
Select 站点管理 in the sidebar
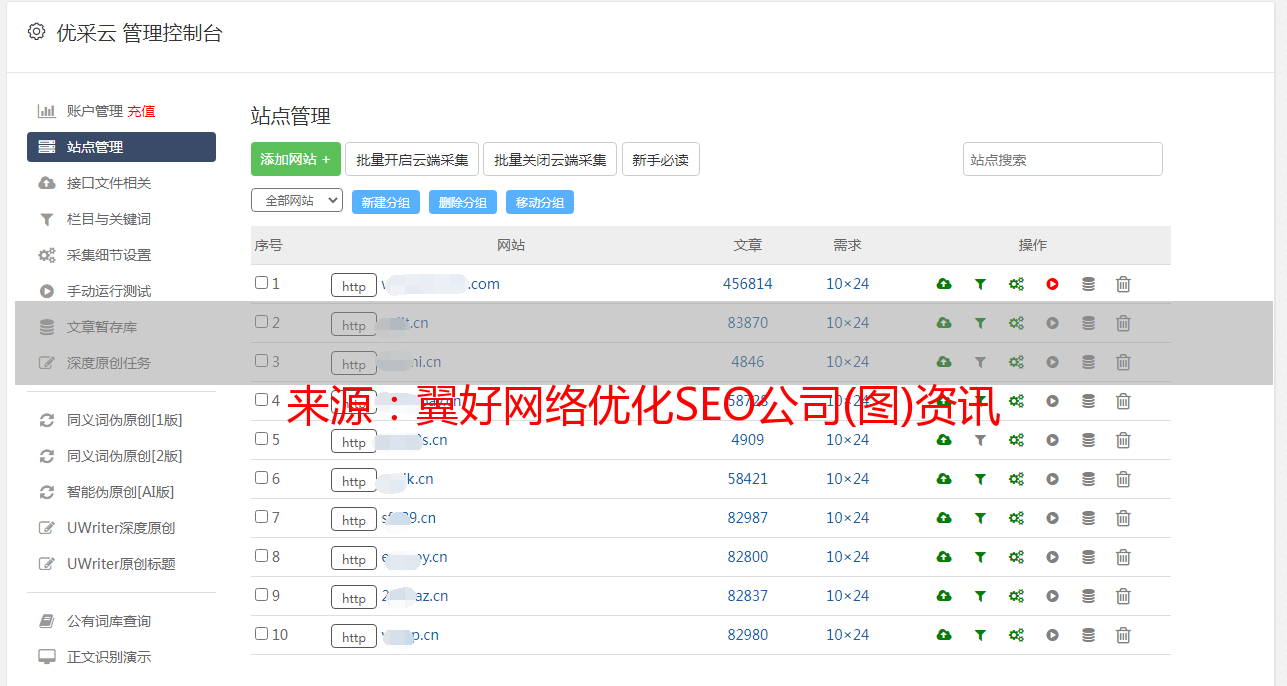click(x=121, y=147)
